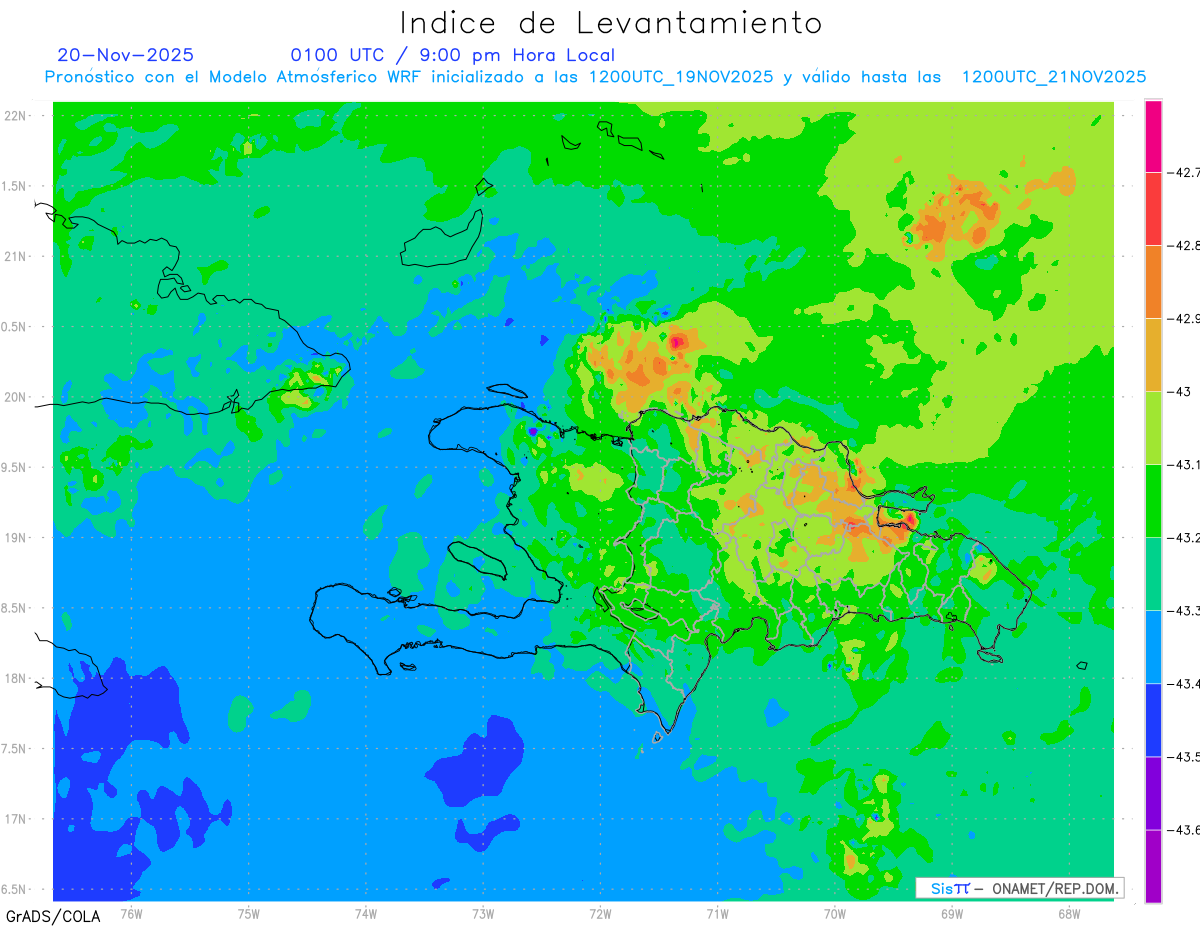Select the teal swatch between -43.2 and -43.3
1200x927 pixels.
point(1153,573)
